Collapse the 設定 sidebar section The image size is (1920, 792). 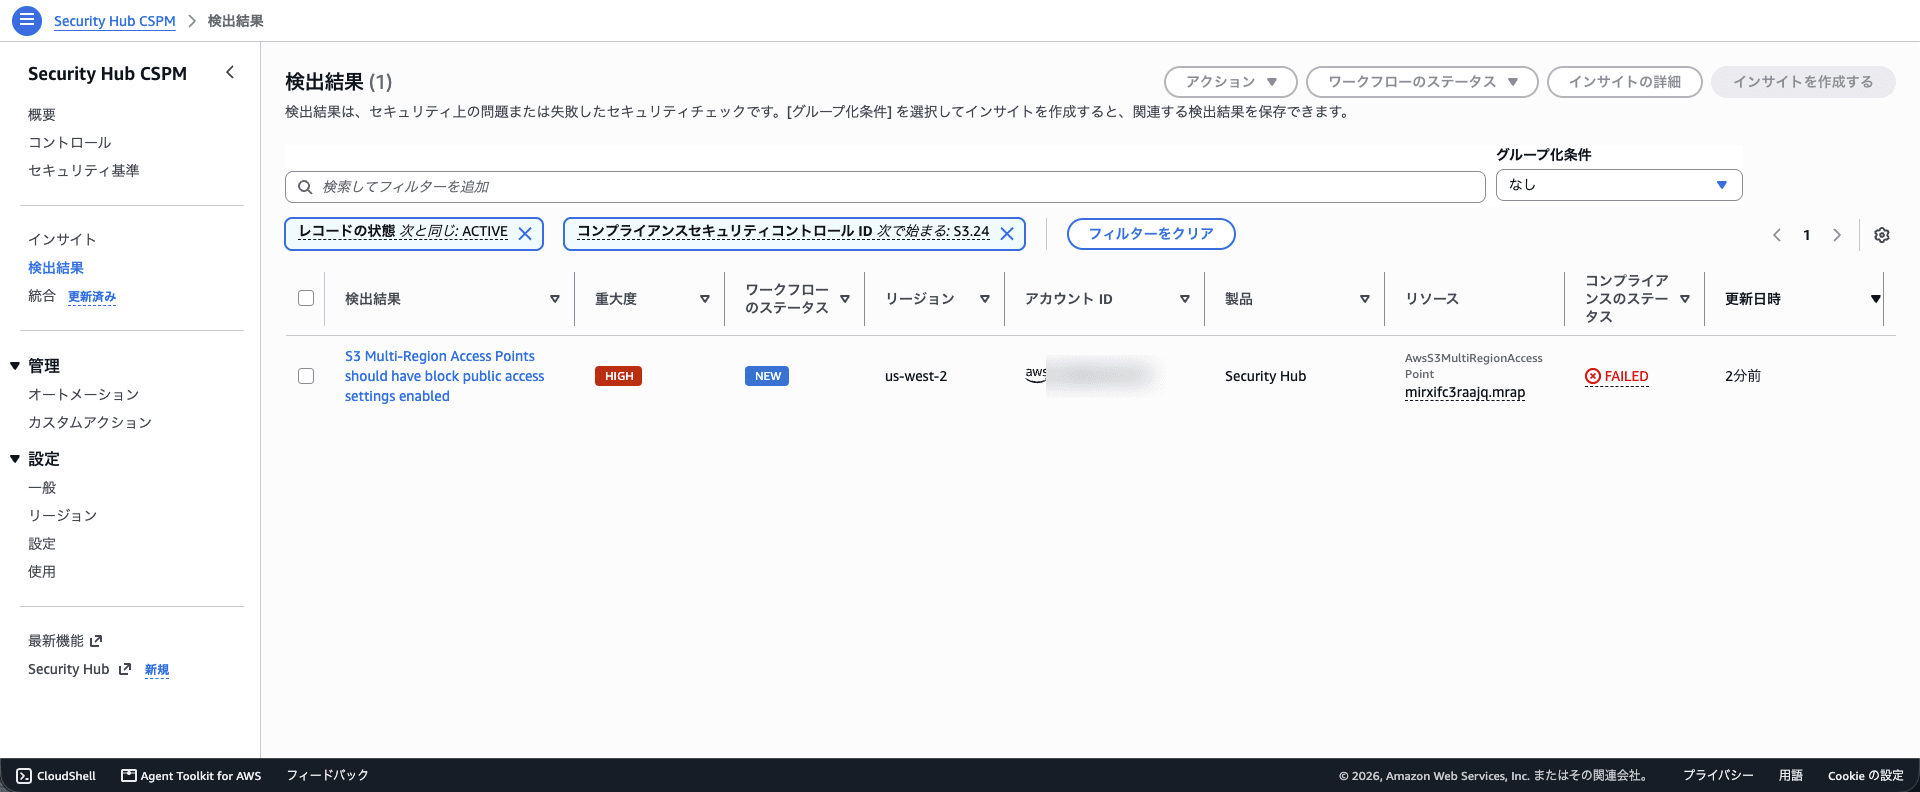point(15,459)
